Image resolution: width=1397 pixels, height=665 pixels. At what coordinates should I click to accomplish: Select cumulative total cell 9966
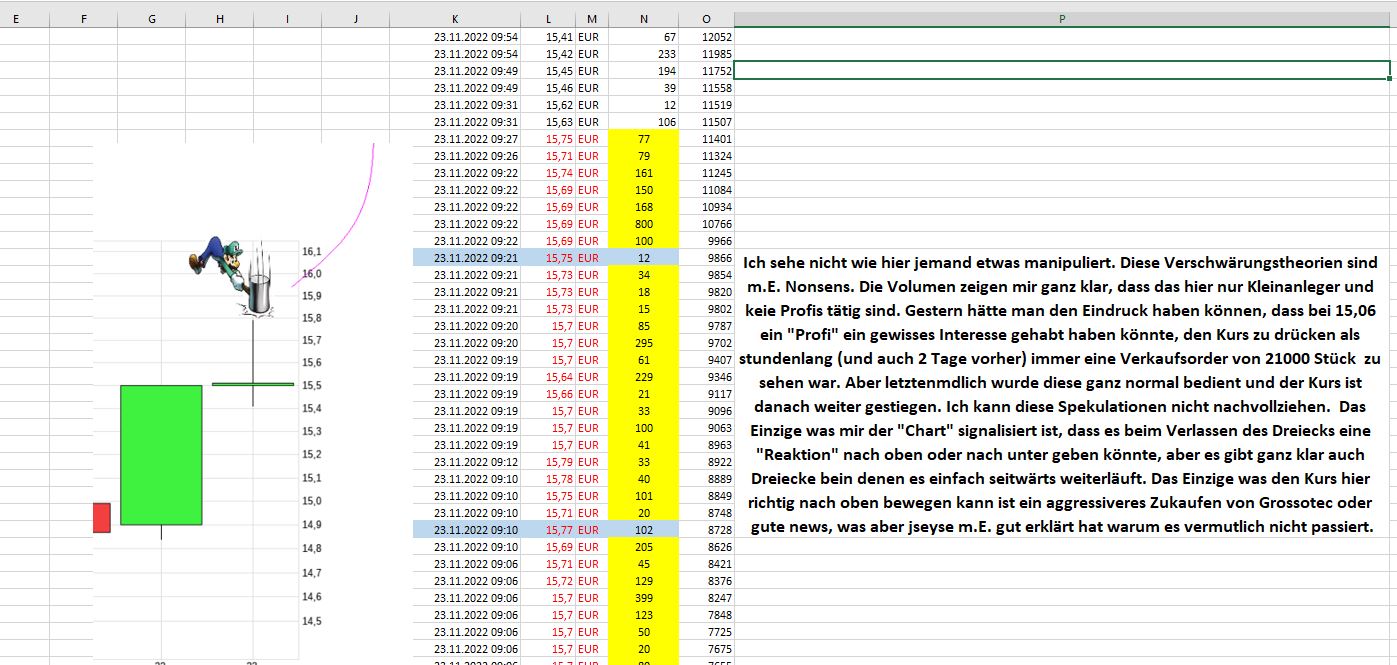pyautogui.click(x=706, y=241)
